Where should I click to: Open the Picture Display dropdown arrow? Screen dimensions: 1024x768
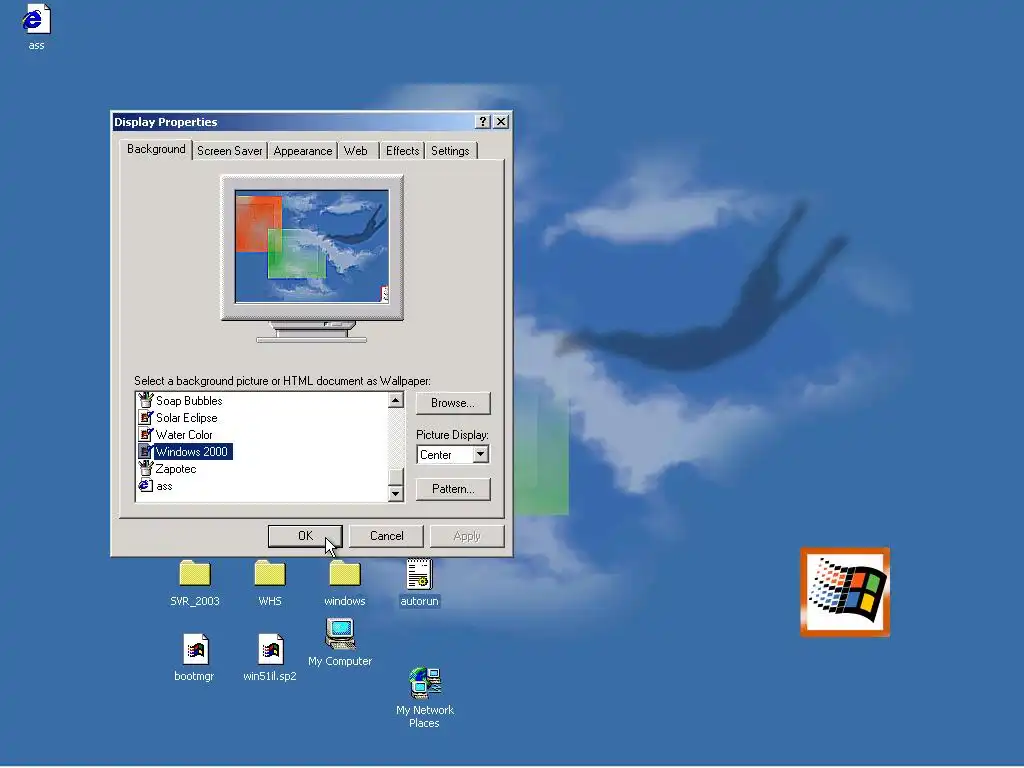tap(481, 455)
